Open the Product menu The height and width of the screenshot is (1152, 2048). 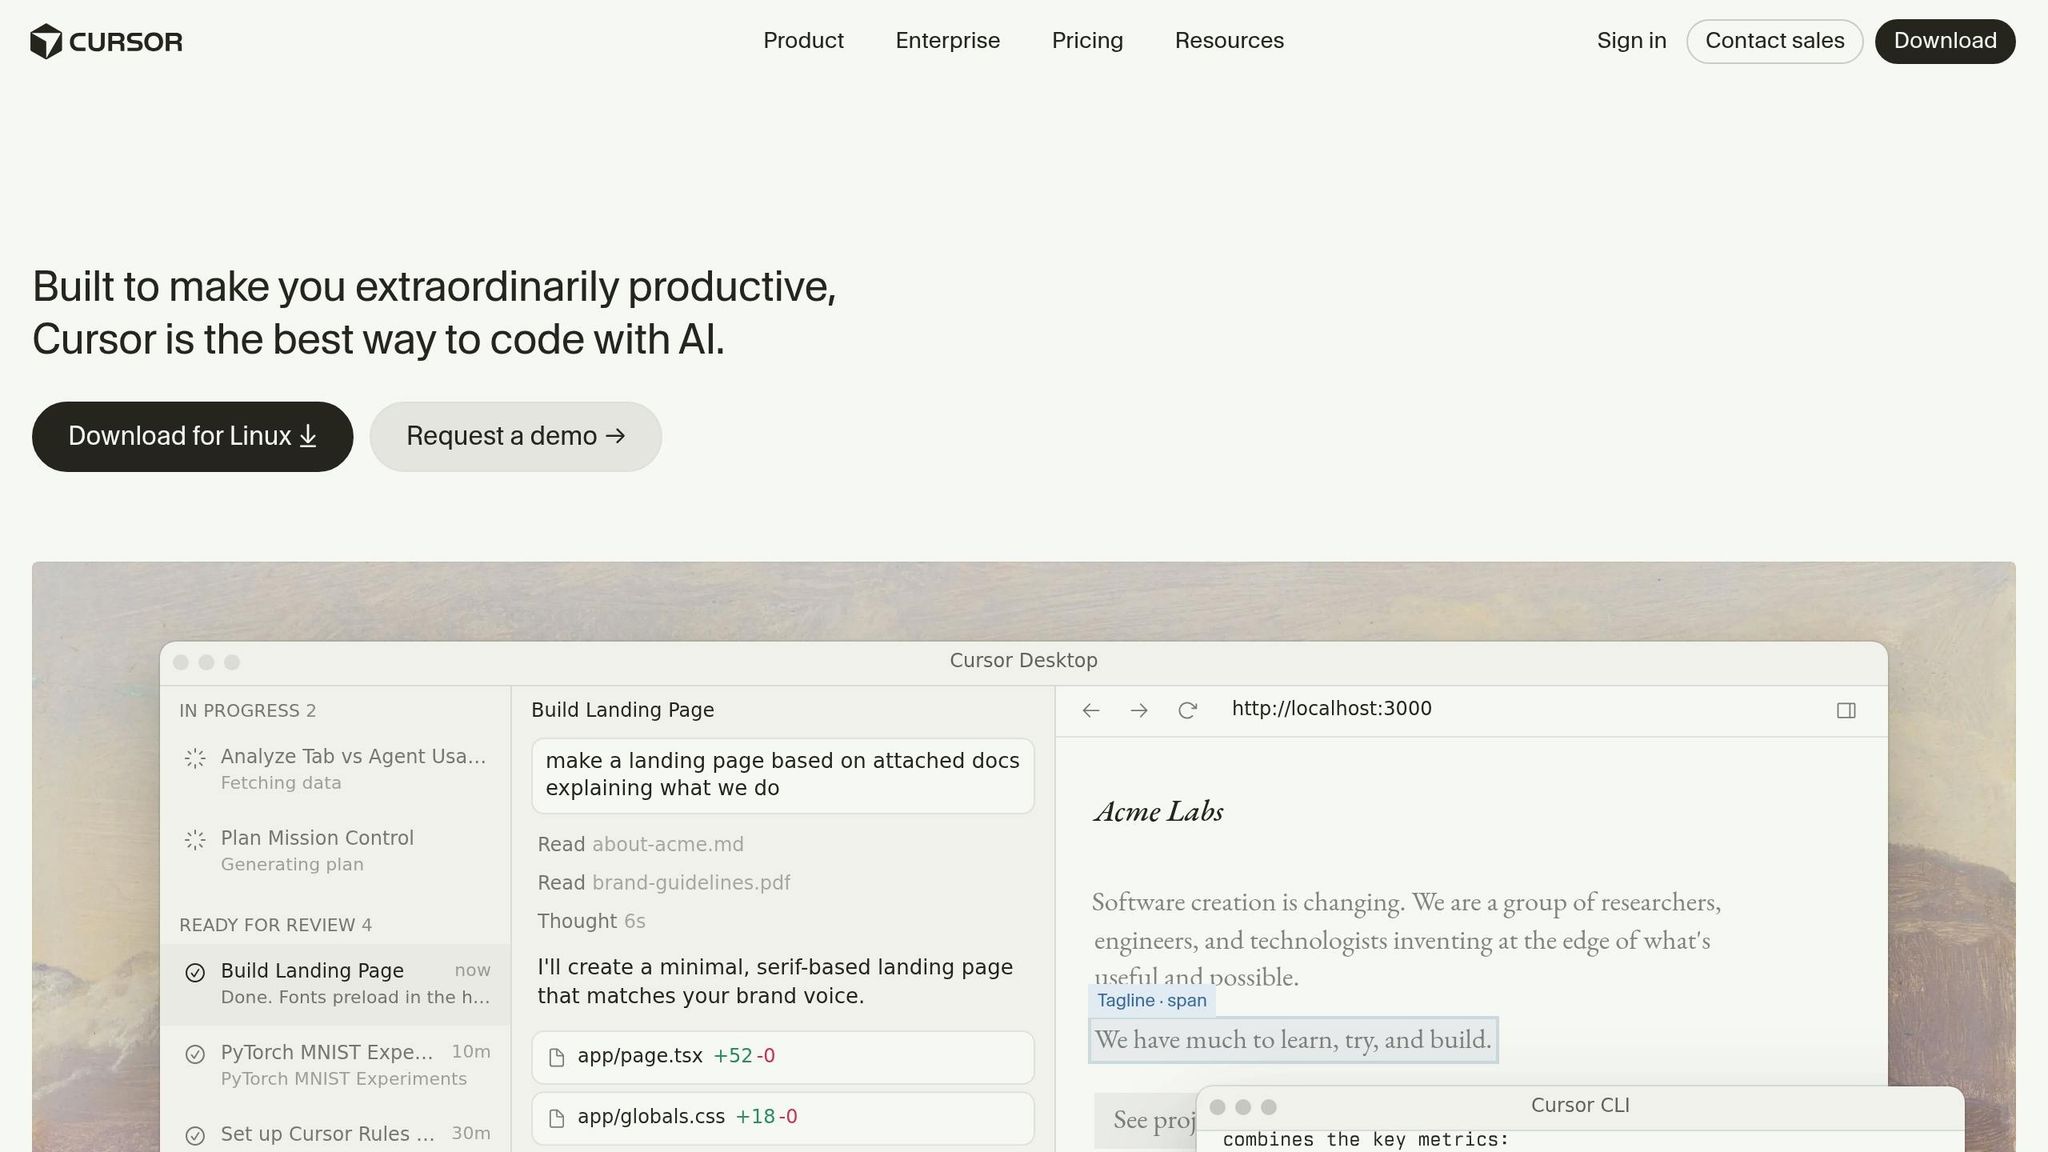(x=803, y=41)
